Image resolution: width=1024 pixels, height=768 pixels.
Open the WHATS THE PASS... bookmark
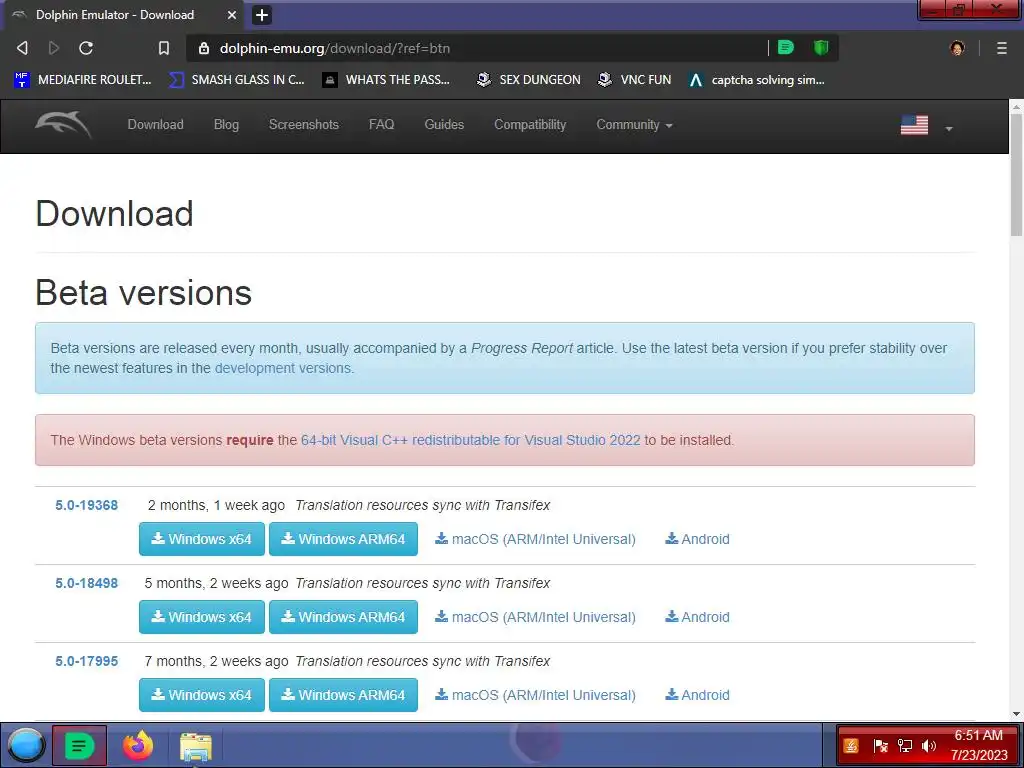[x=387, y=80]
